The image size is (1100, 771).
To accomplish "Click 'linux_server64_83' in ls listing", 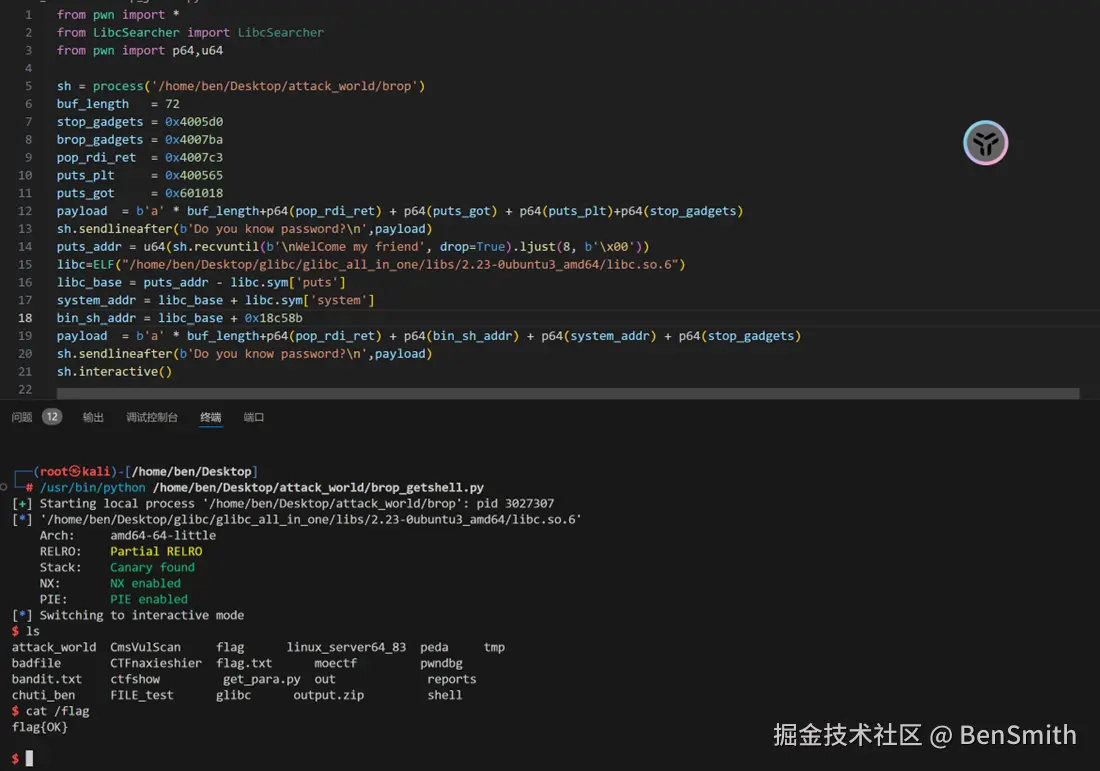I will tap(346, 647).
